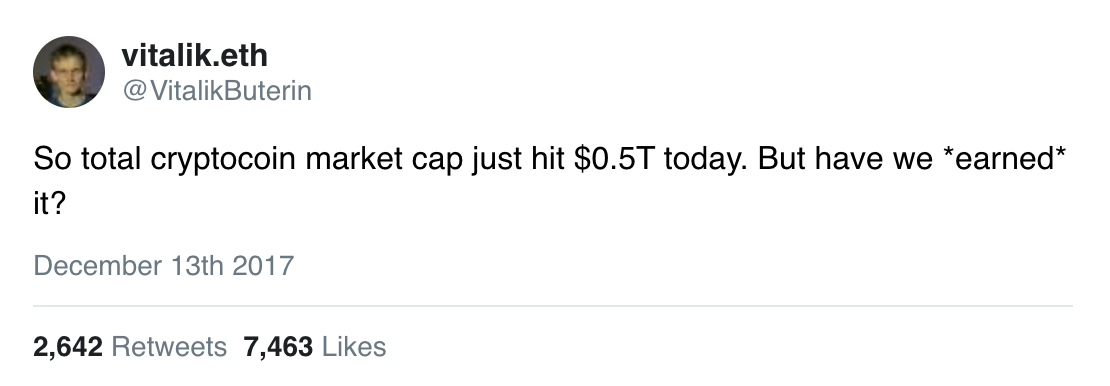The width and height of the screenshot is (1110, 386).
Task: Click the 7,463 likes count number
Action: pos(278,346)
